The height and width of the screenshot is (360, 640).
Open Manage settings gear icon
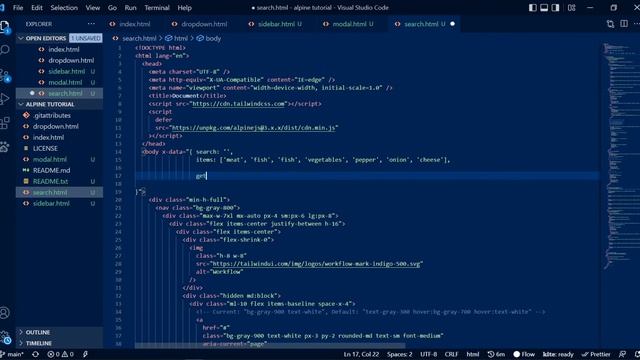pyautogui.click(x=5, y=337)
